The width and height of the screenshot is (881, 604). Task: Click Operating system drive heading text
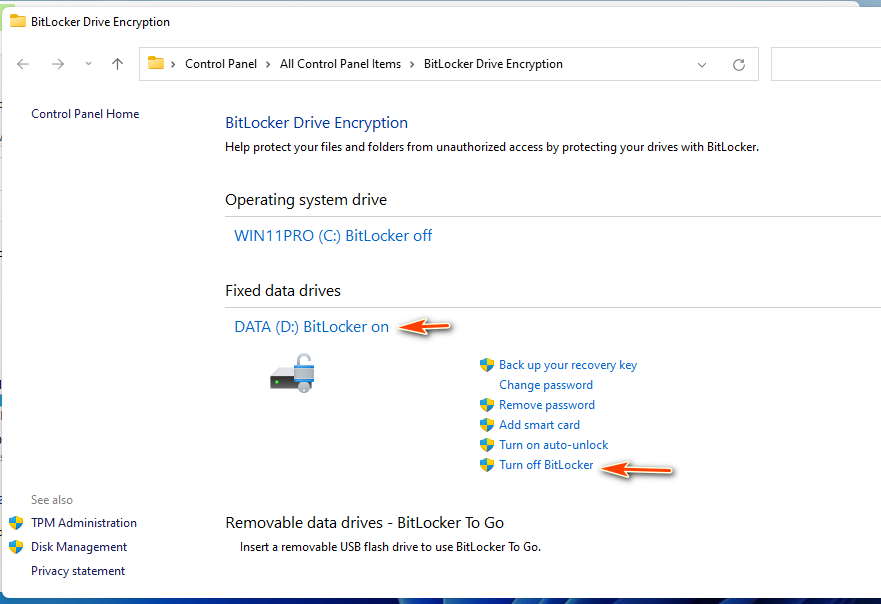click(306, 200)
